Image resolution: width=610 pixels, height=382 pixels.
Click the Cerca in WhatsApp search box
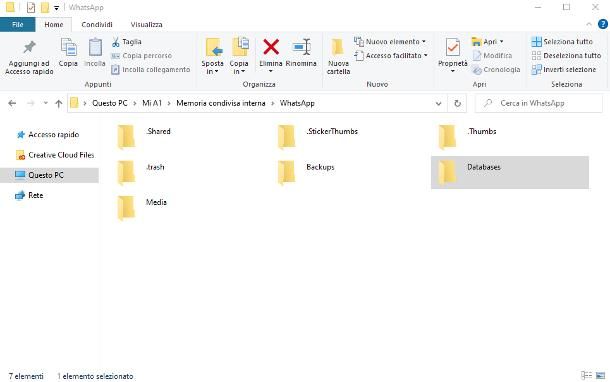(539, 103)
